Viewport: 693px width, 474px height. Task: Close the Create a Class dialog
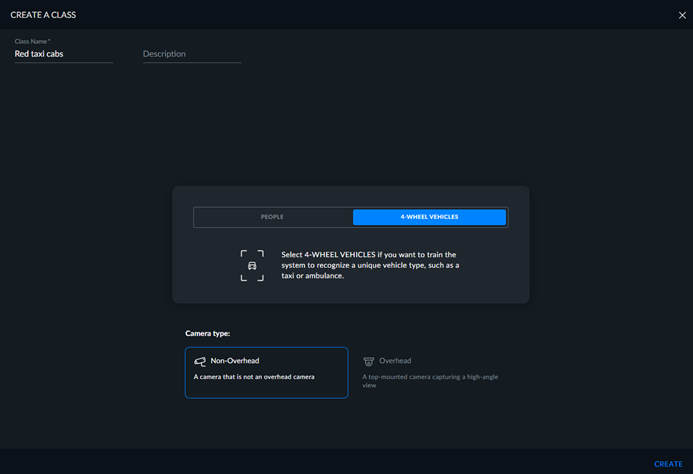pyautogui.click(x=682, y=15)
